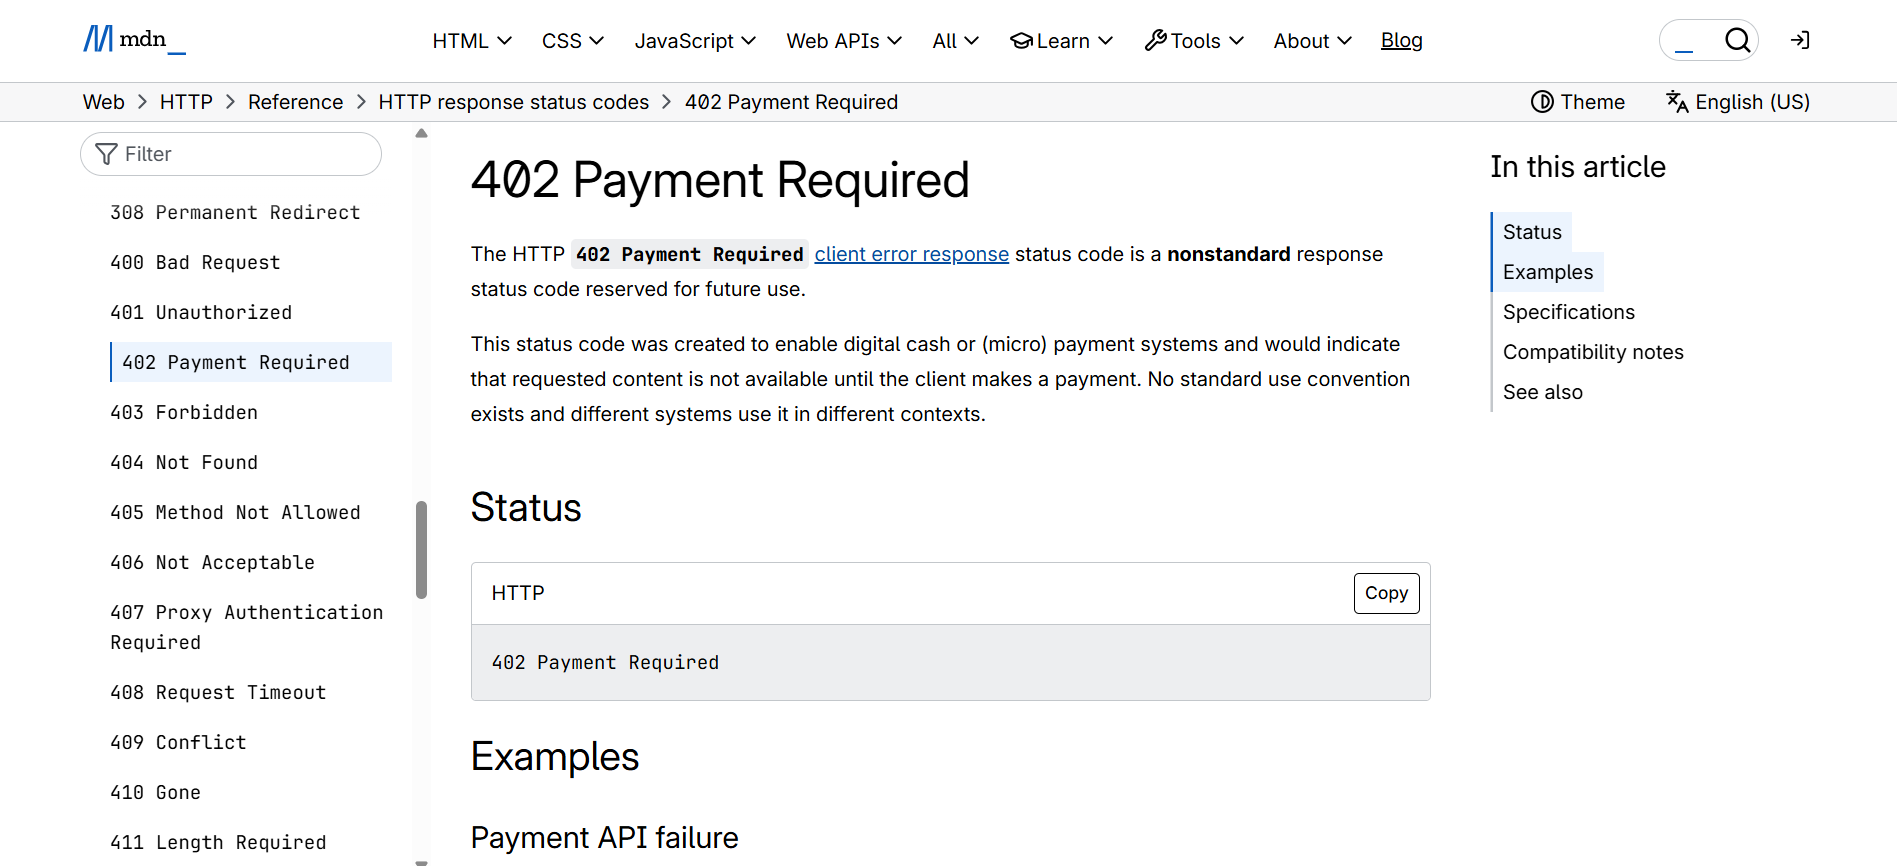The height and width of the screenshot is (866, 1897).
Task: Open the About dropdown
Action: [x=1312, y=41]
